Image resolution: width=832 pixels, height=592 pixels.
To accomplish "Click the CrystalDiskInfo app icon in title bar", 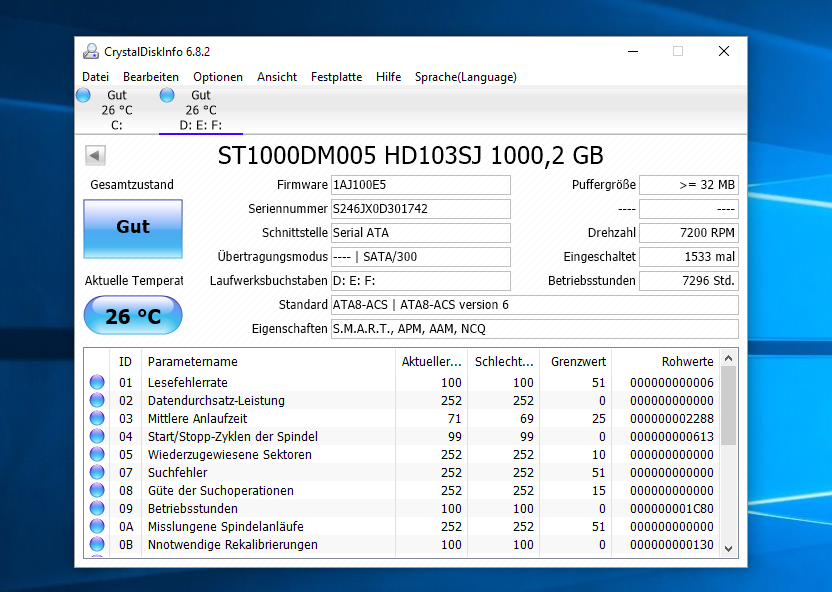I will tap(91, 51).
